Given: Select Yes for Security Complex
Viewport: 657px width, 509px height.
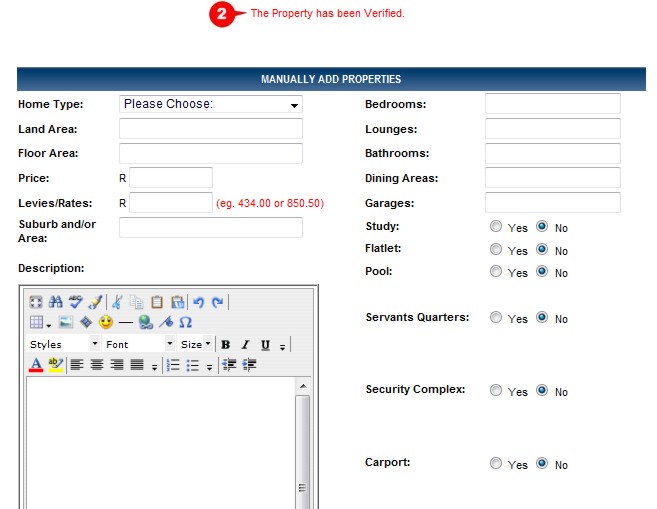Looking at the screenshot, I should (x=496, y=390).
